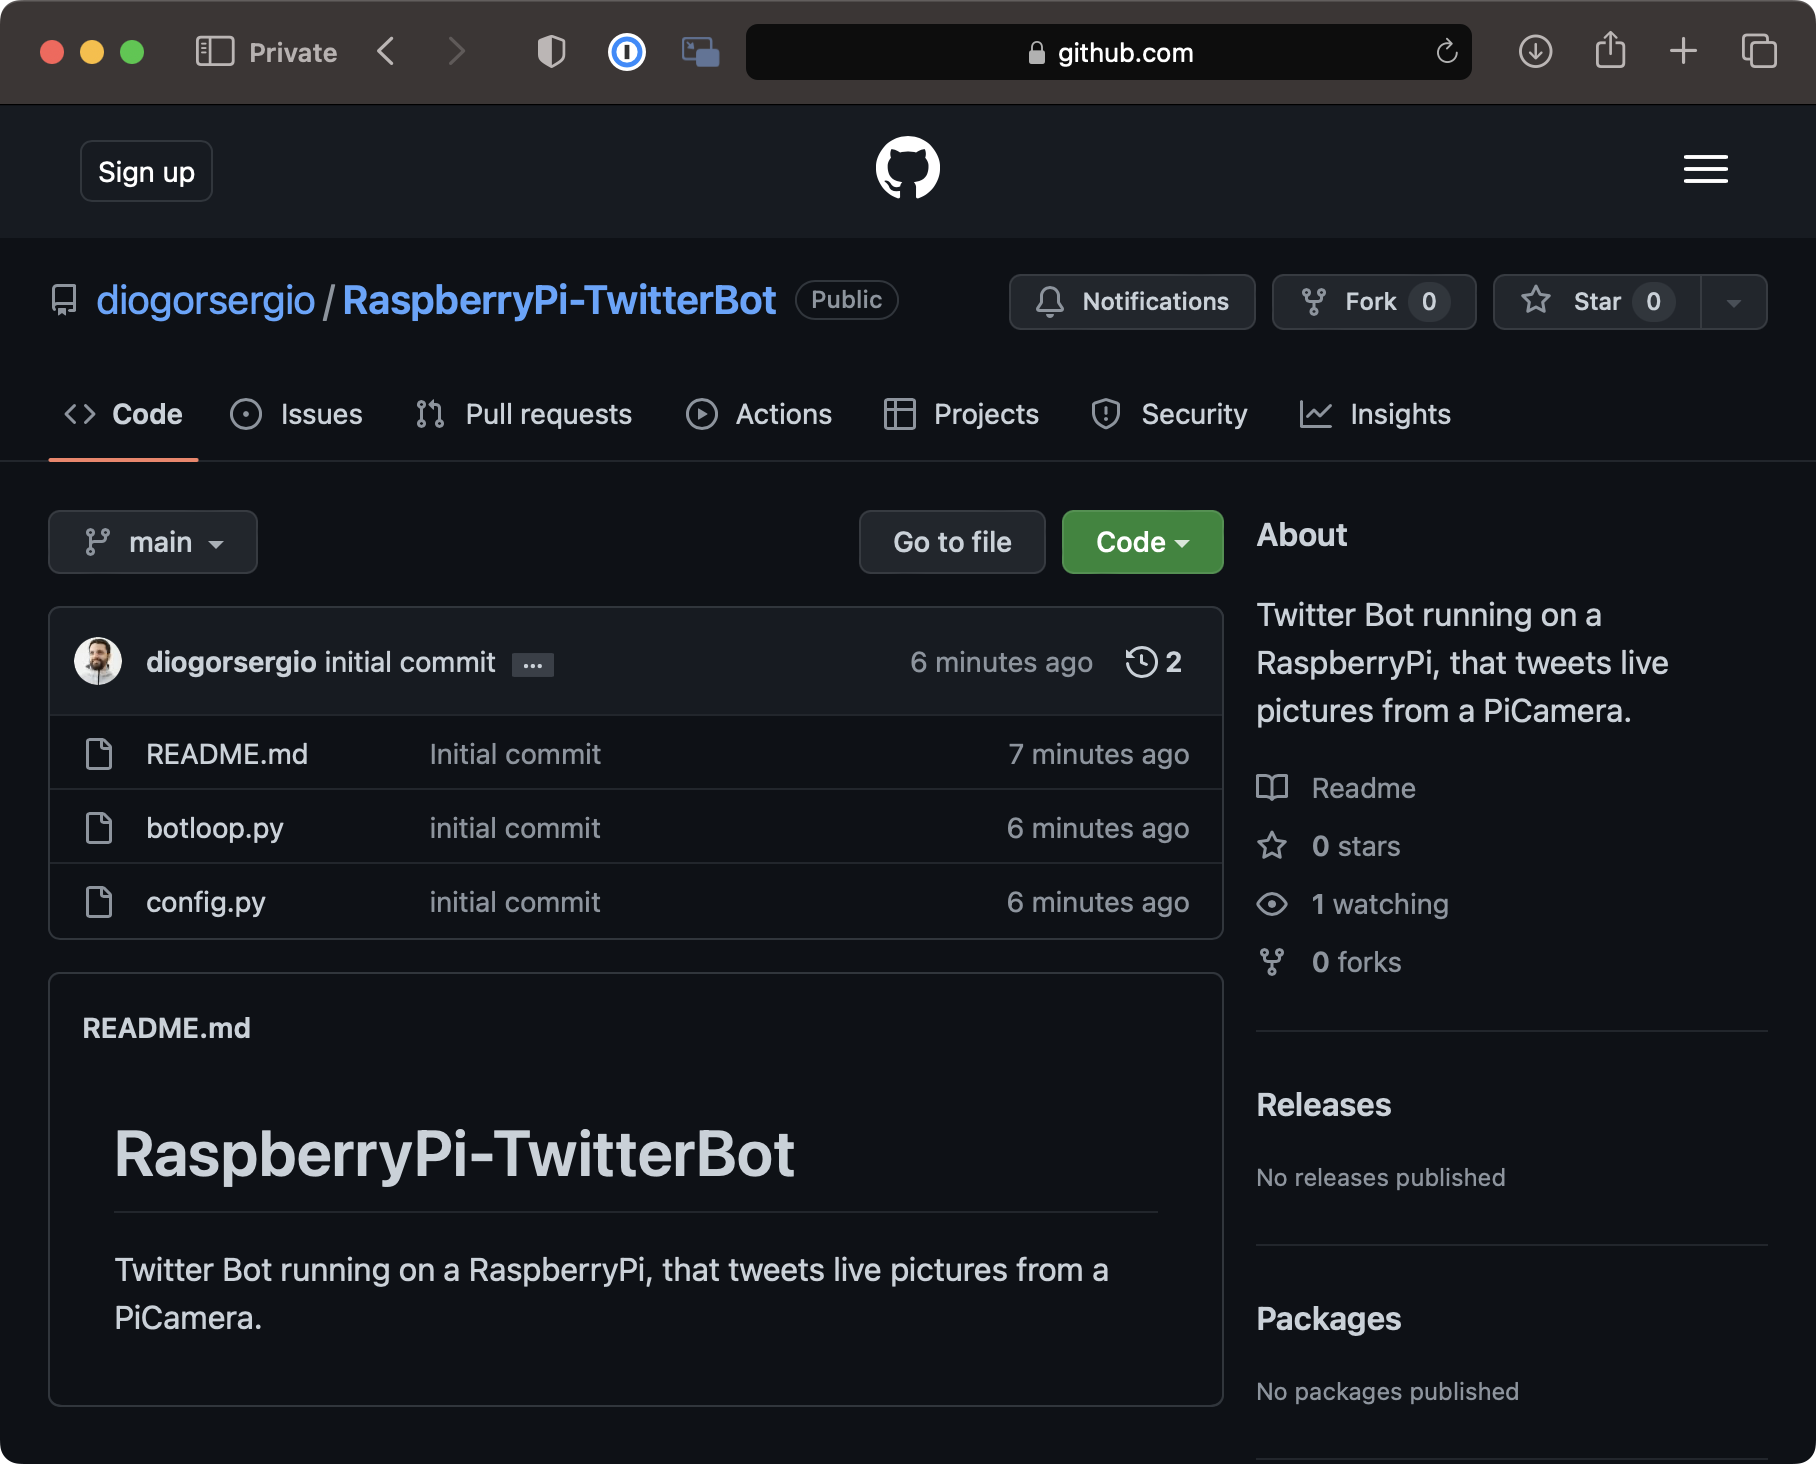Click the repository icon beside diogorsergio
This screenshot has height=1464, width=1816.
click(x=64, y=300)
